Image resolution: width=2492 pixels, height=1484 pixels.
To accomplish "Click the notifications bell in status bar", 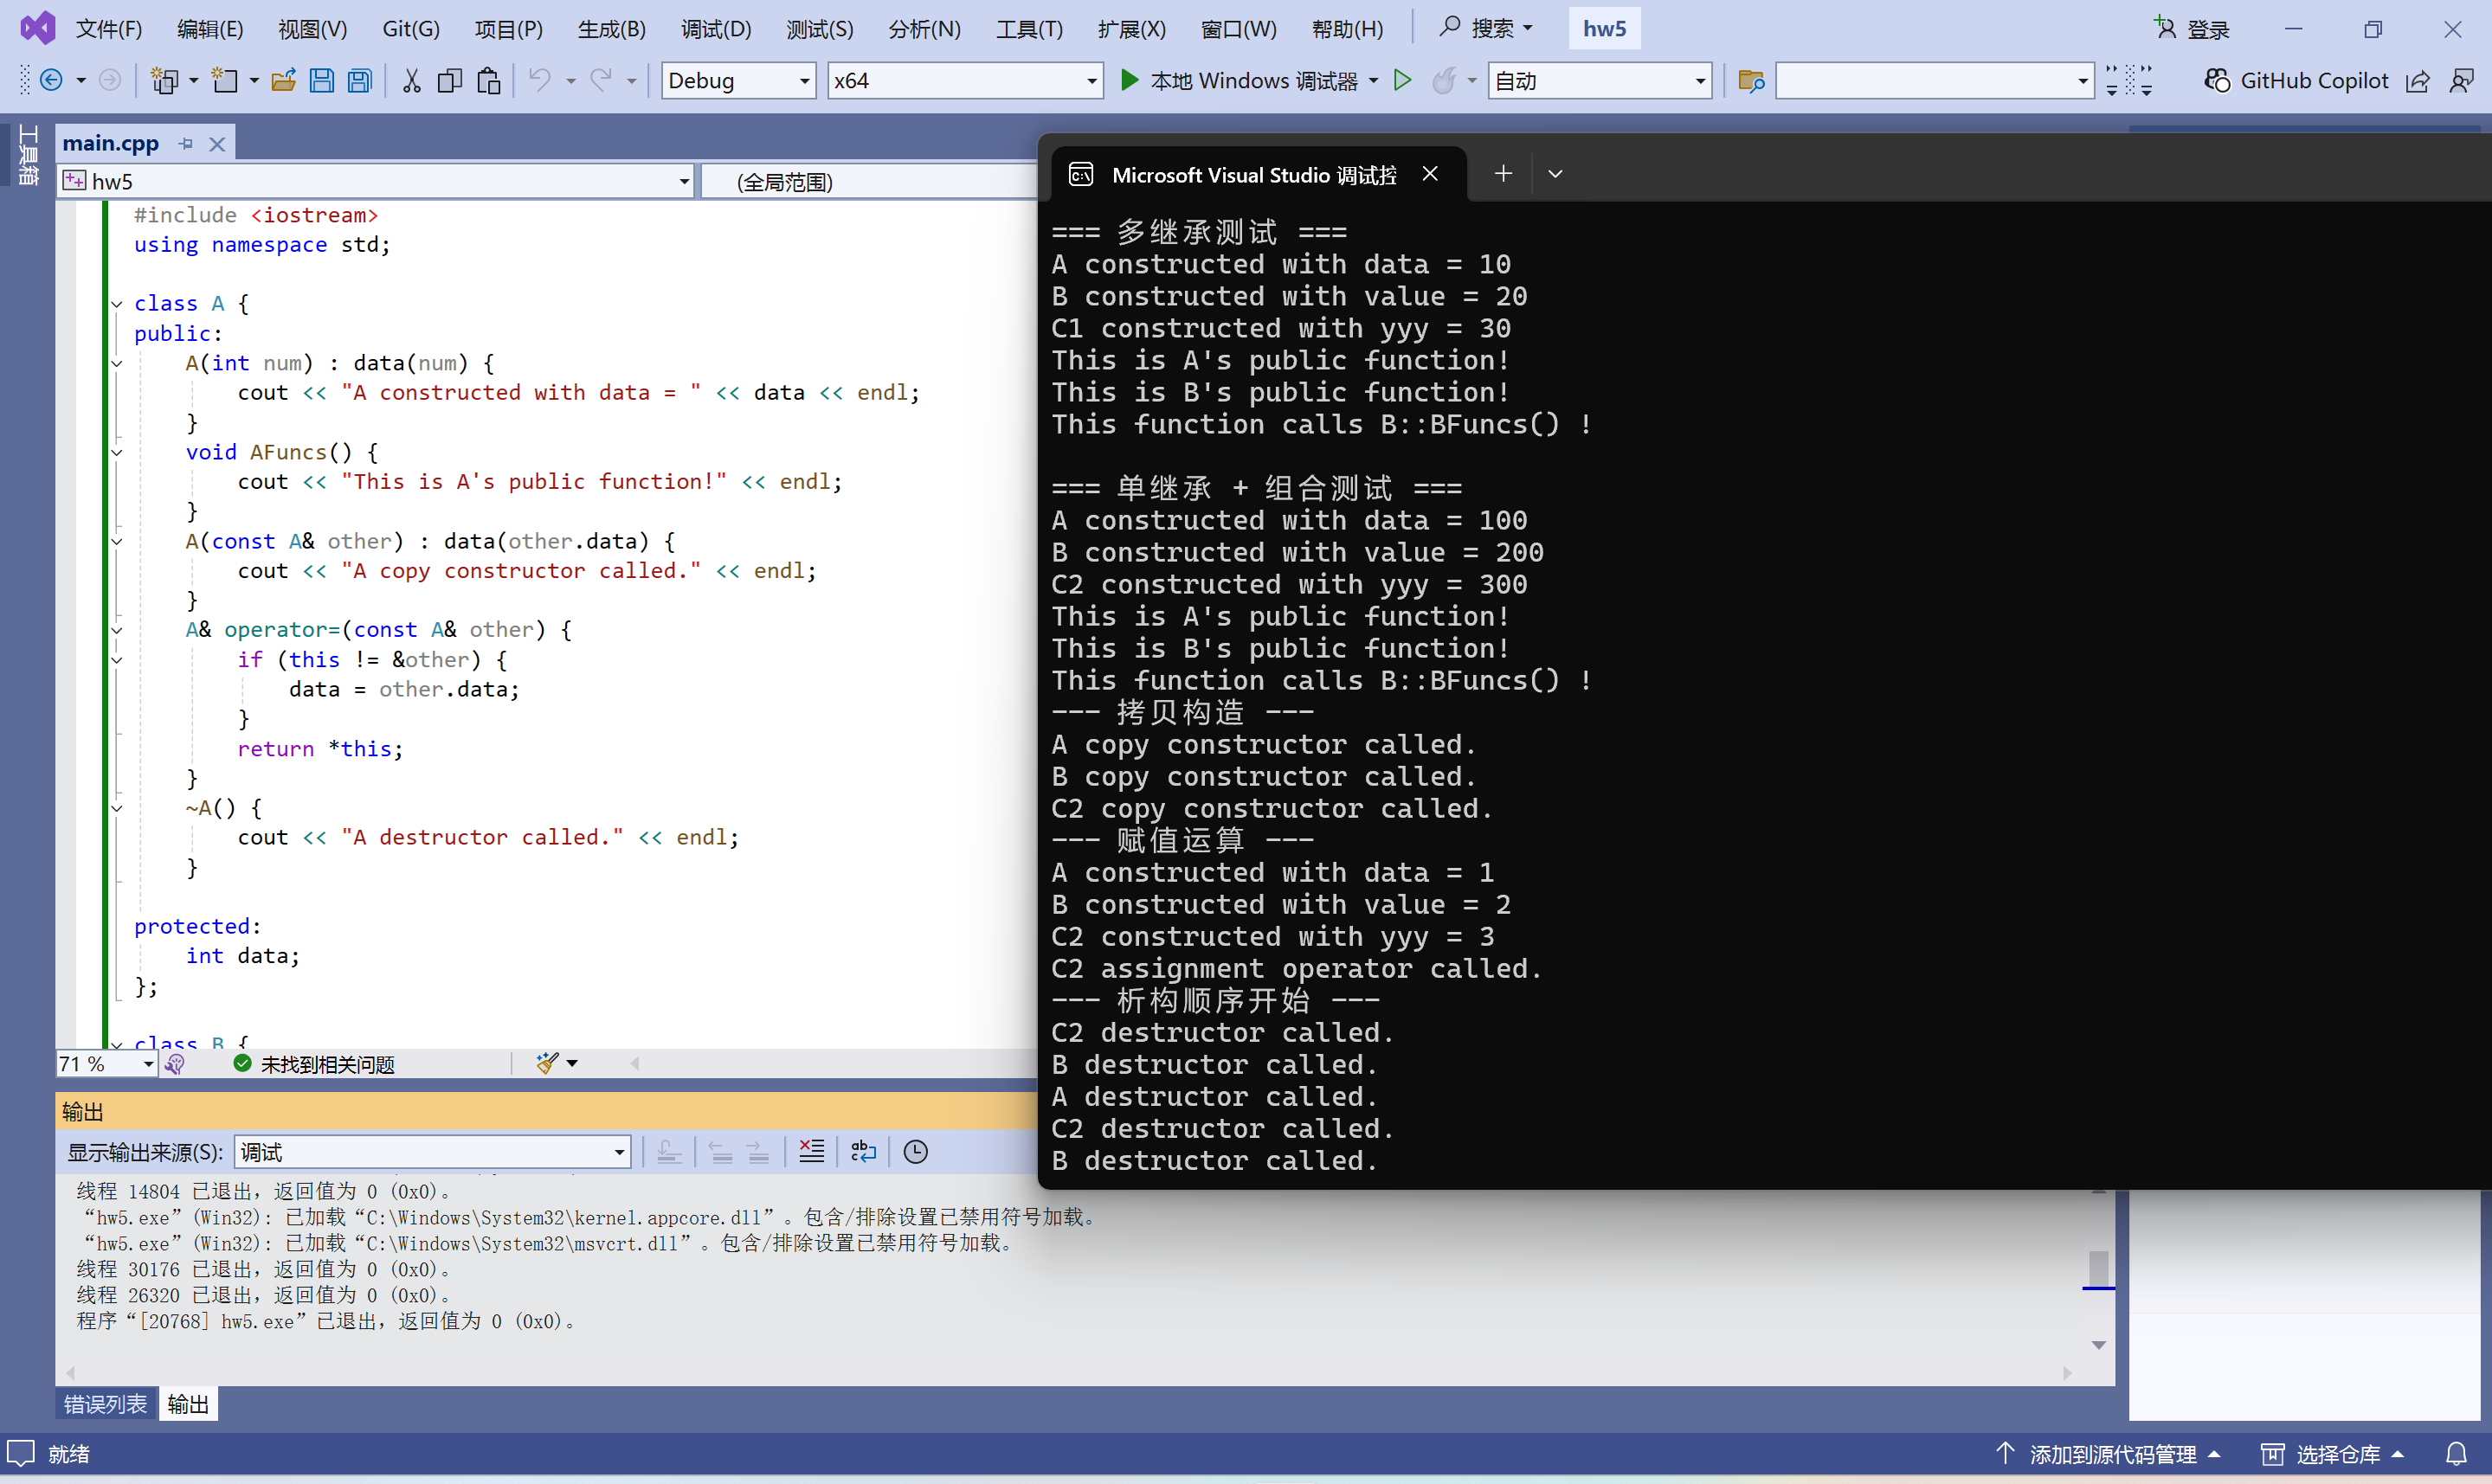I will coord(2456,1454).
